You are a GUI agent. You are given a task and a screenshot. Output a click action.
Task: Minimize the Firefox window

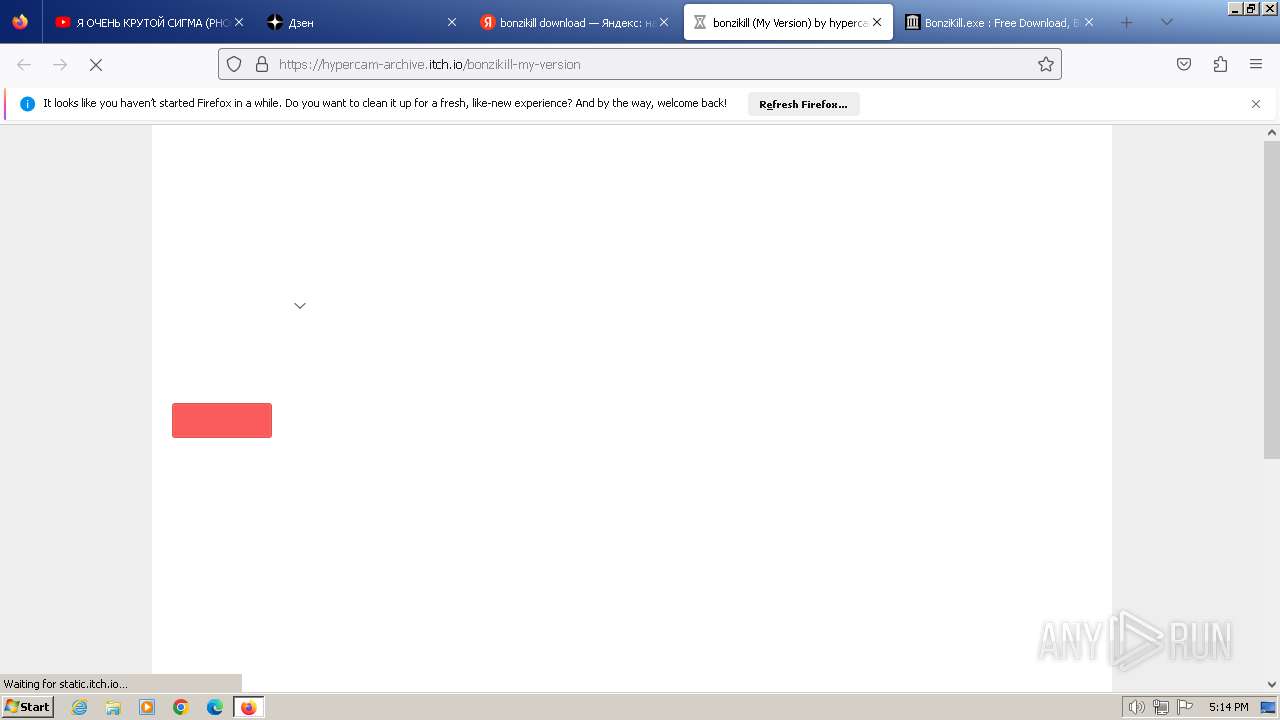point(1235,8)
